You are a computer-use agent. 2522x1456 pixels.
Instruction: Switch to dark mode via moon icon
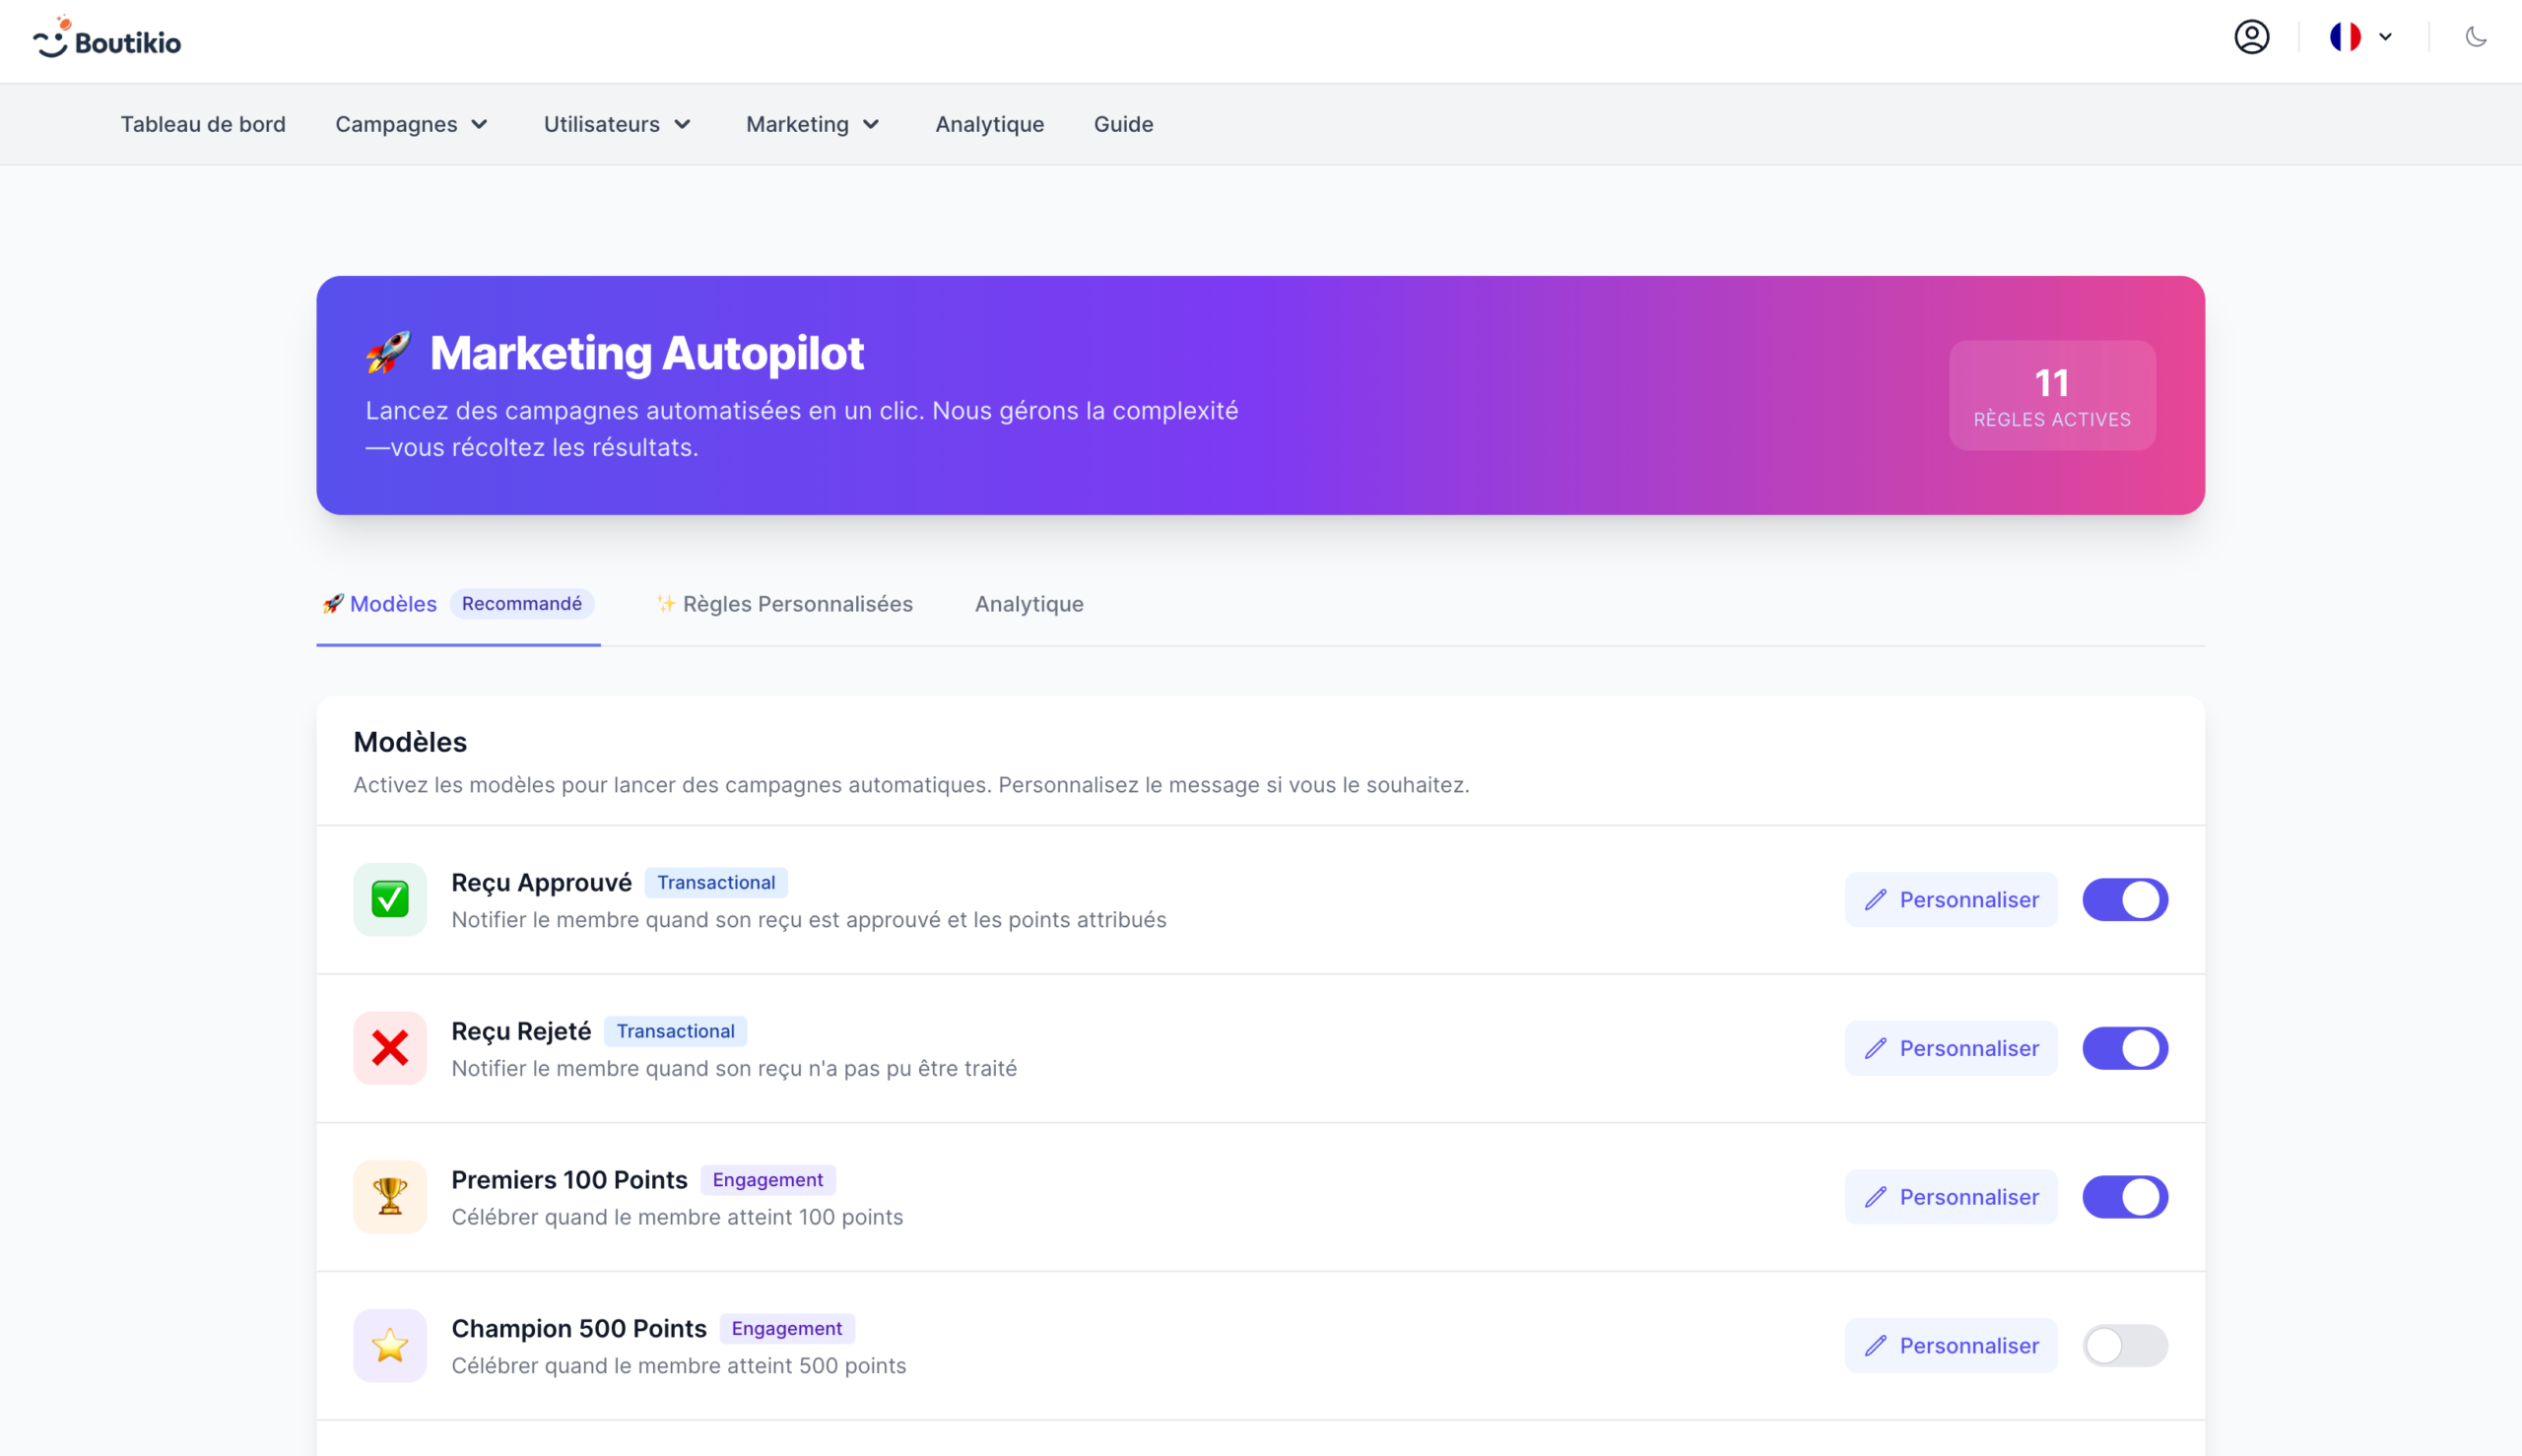click(x=2475, y=37)
